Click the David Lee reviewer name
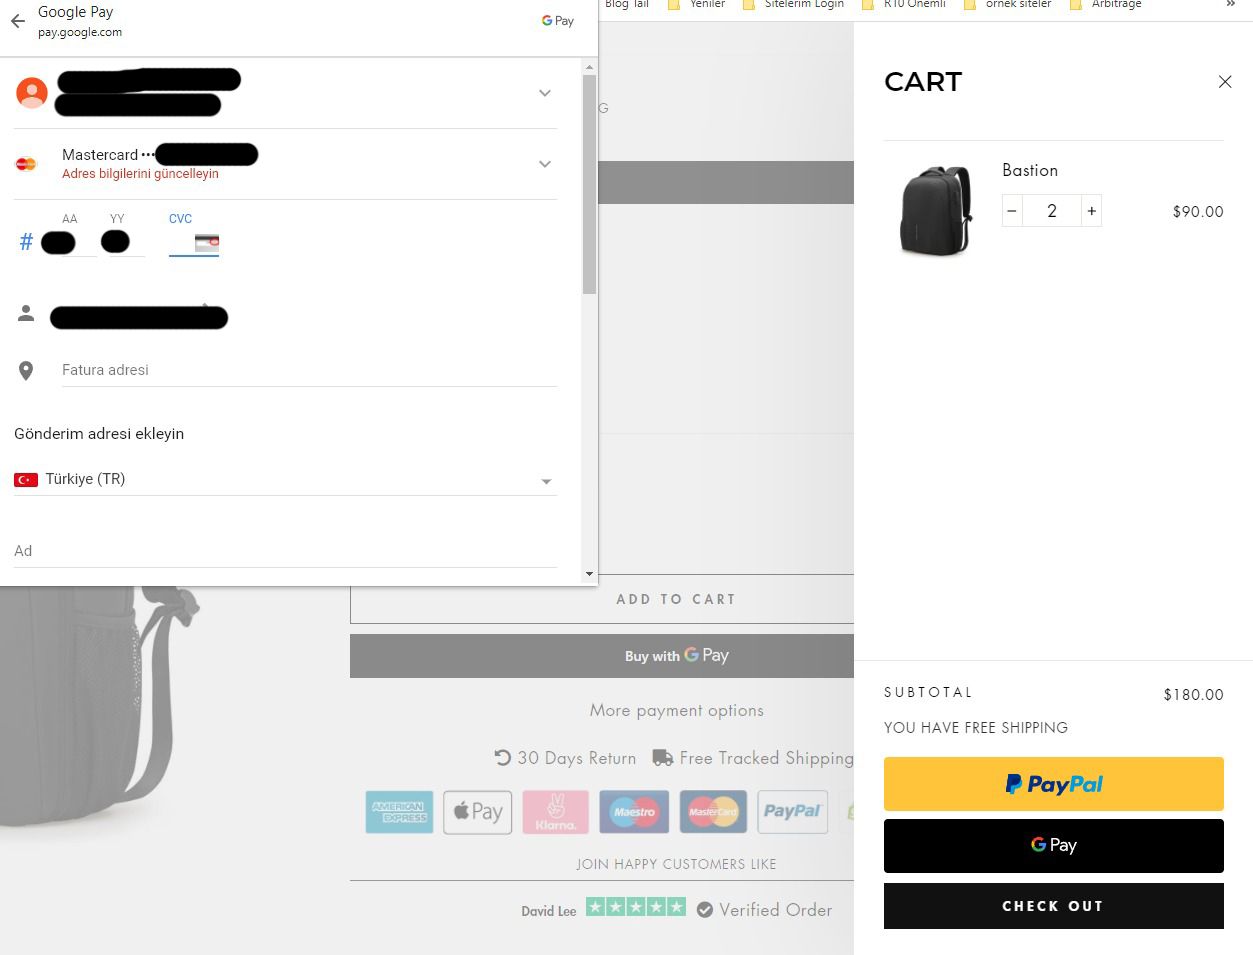Image resolution: width=1253 pixels, height=955 pixels. (x=549, y=911)
